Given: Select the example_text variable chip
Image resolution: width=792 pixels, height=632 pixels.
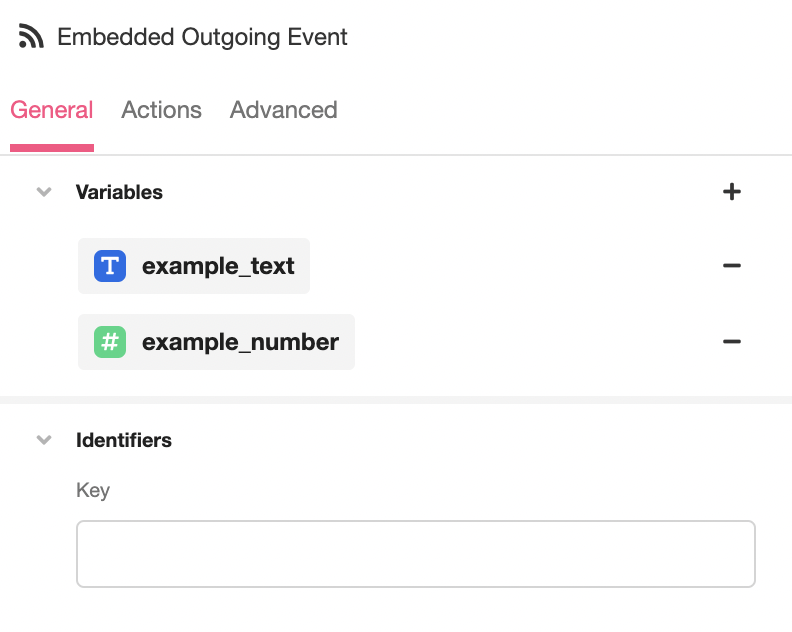Looking at the screenshot, I should tap(194, 266).
